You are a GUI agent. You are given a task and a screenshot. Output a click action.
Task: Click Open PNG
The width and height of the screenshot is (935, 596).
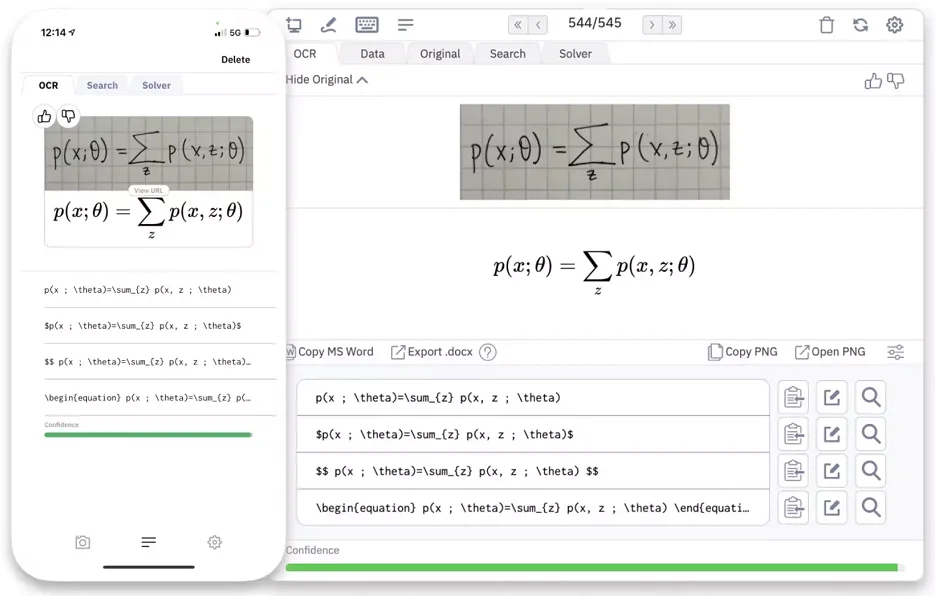pyautogui.click(x=830, y=352)
